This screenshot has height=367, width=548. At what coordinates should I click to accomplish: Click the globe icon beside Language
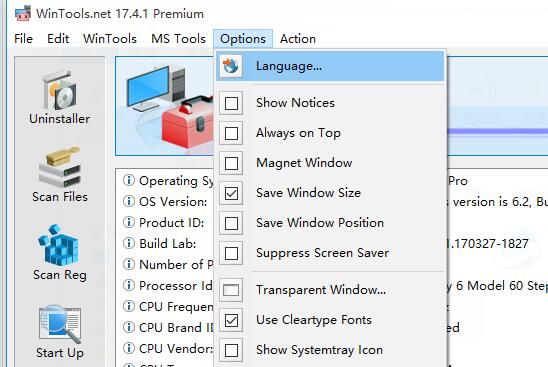pos(231,66)
